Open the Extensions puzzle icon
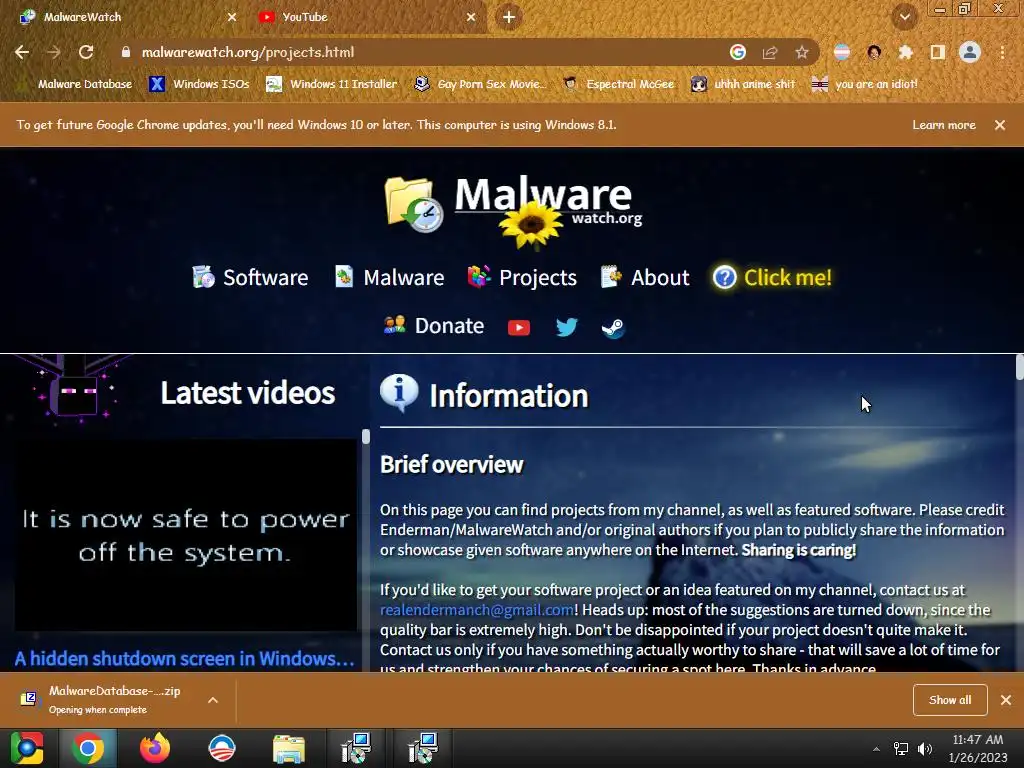The height and width of the screenshot is (768, 1024). [905, 52]
